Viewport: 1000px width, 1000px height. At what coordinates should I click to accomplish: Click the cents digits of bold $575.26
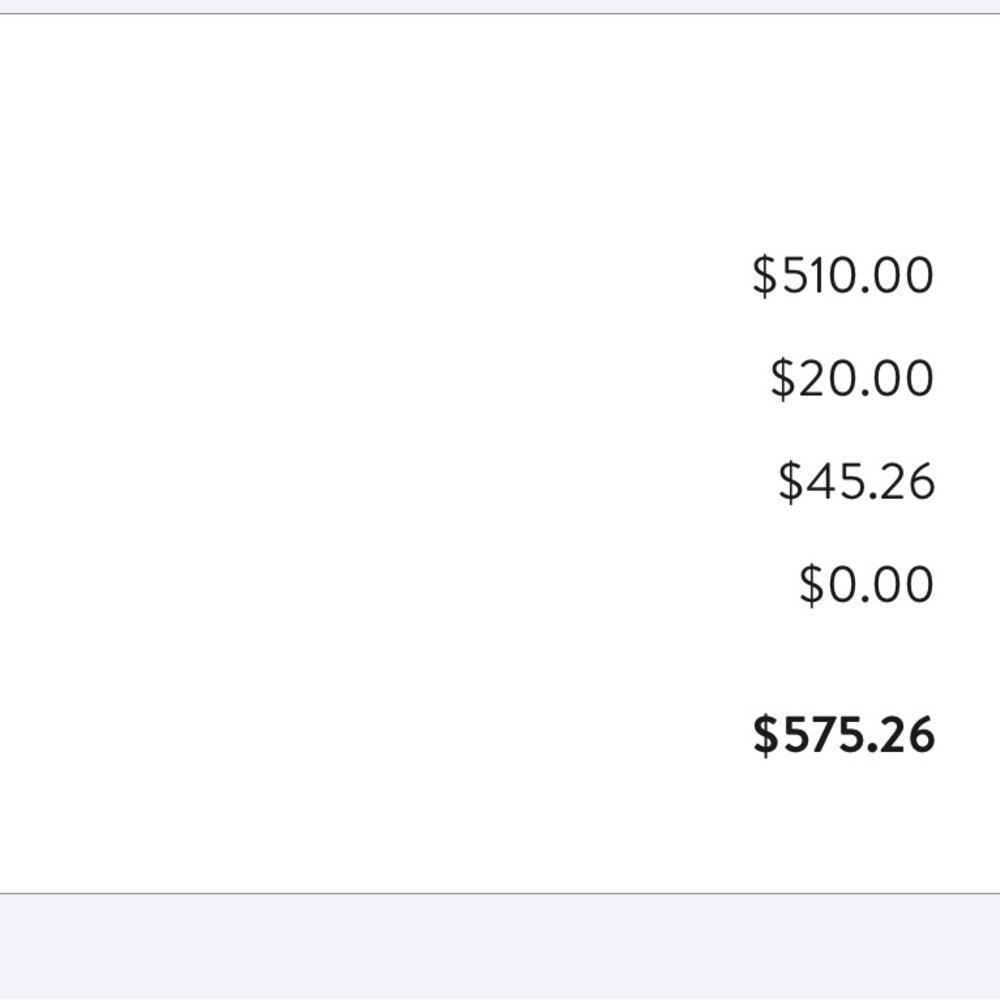click(x=907, y=735)
